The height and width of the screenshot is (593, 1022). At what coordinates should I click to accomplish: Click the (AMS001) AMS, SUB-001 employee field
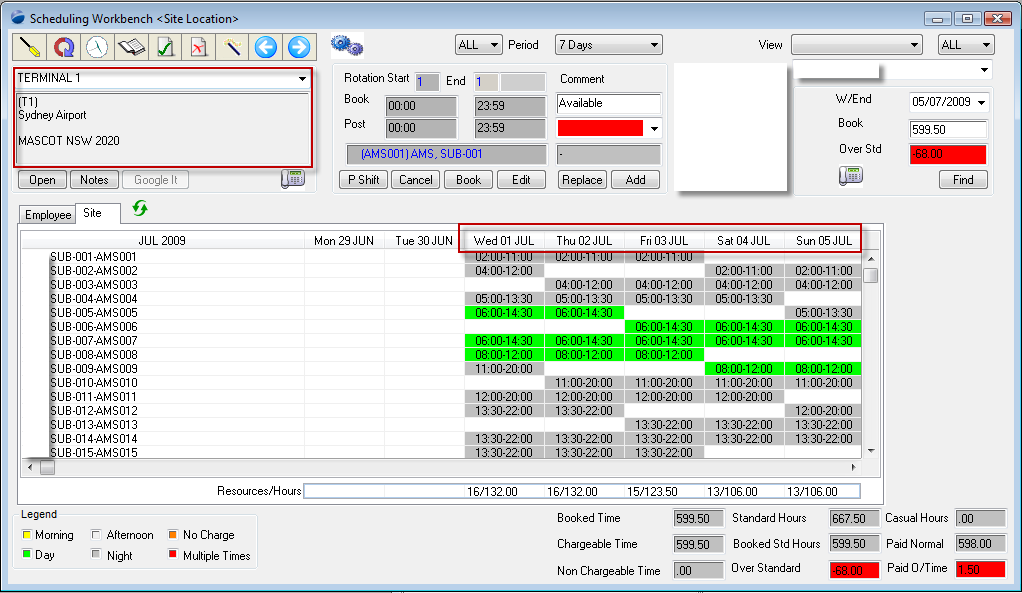click(446, 154)
